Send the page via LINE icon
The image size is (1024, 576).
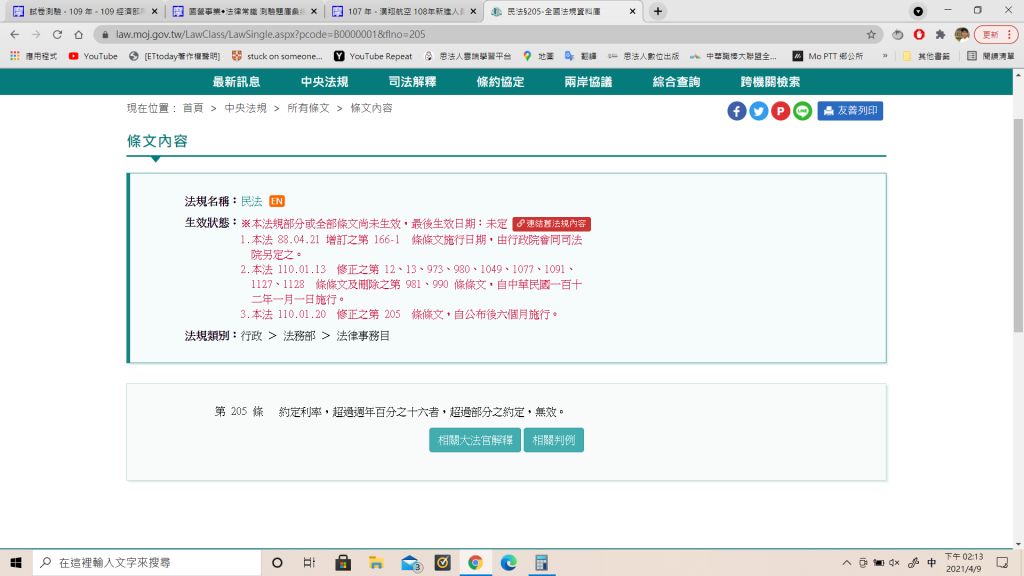801,111
